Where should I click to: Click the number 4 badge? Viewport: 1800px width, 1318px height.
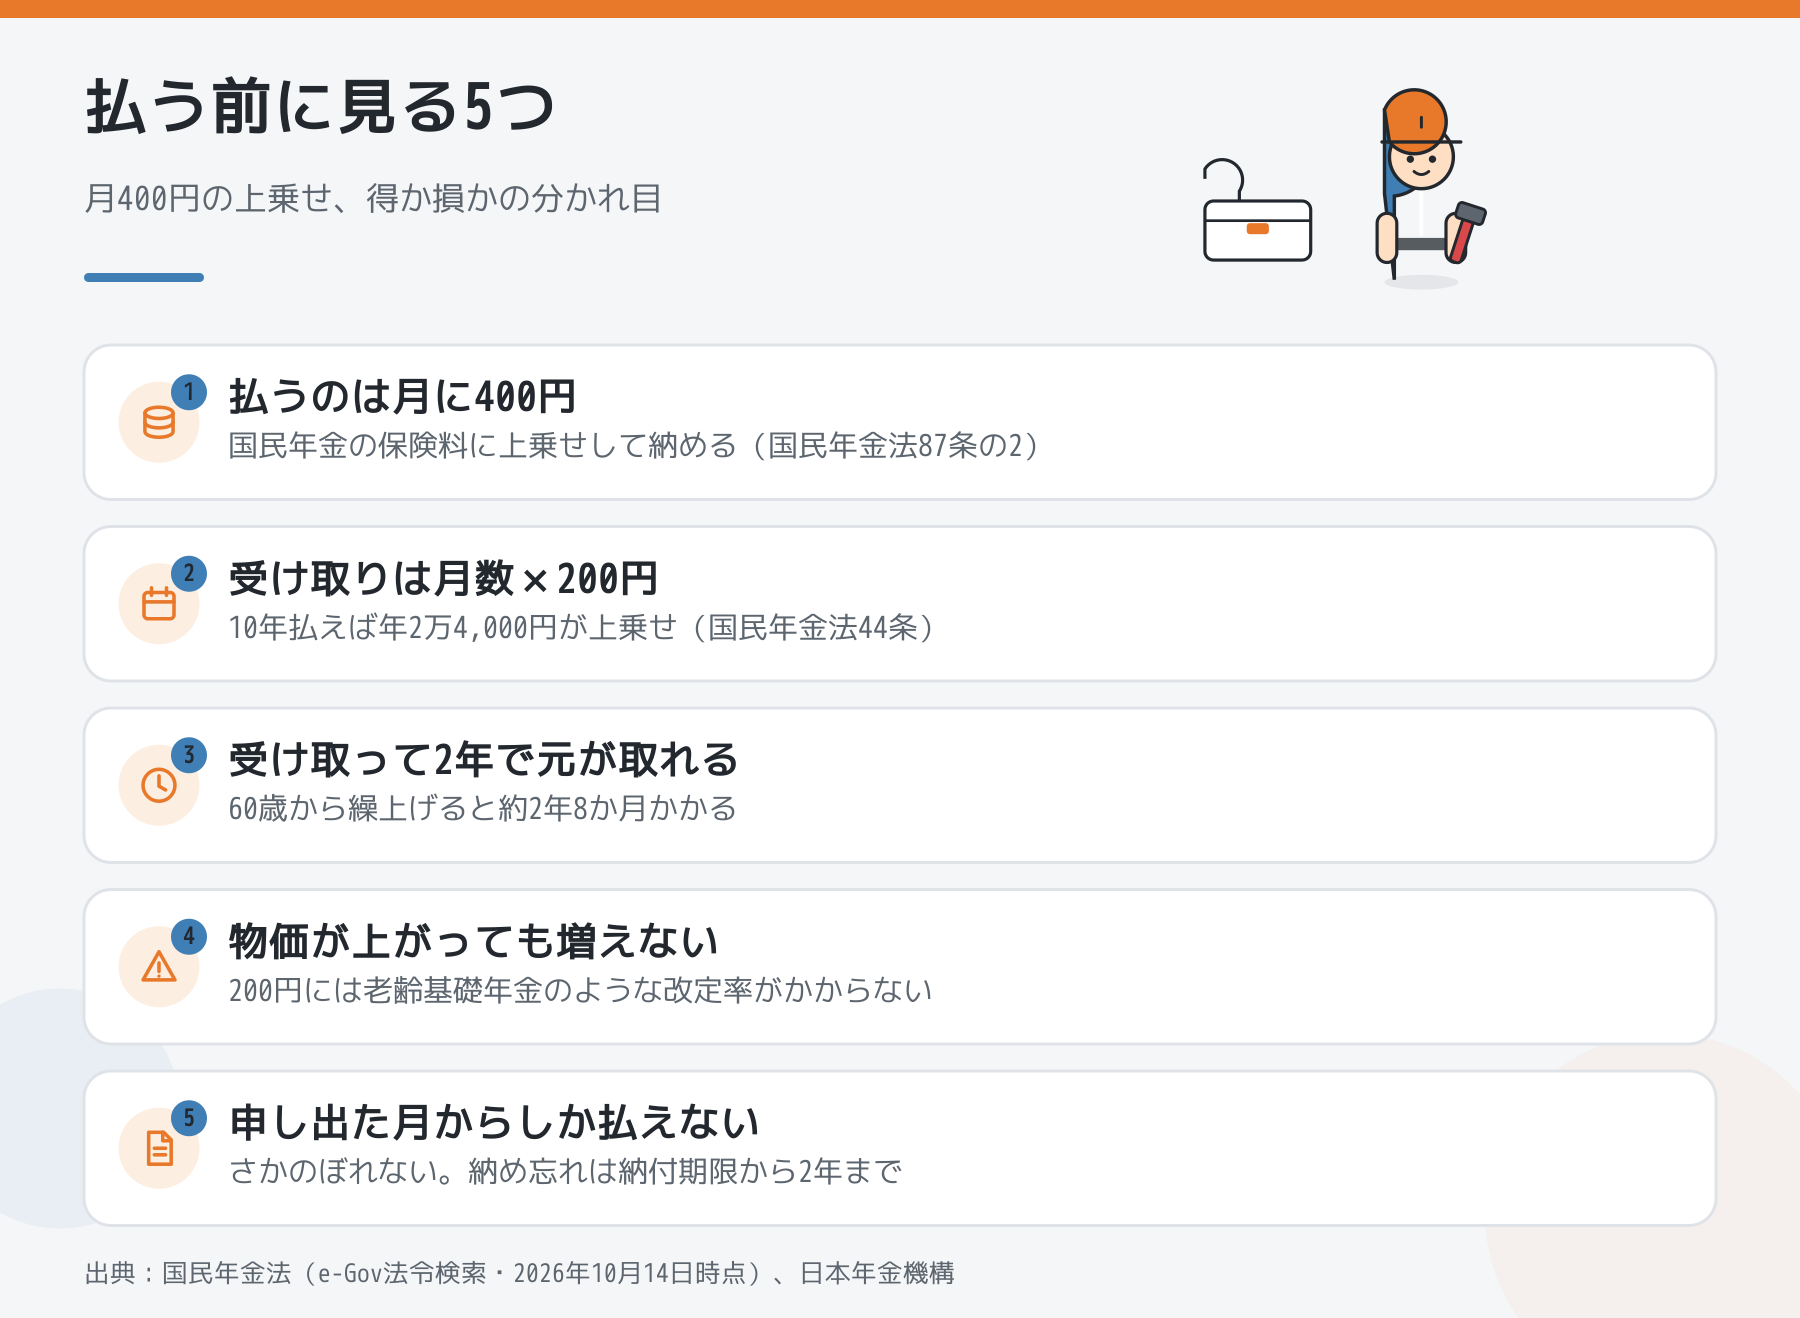189,936
